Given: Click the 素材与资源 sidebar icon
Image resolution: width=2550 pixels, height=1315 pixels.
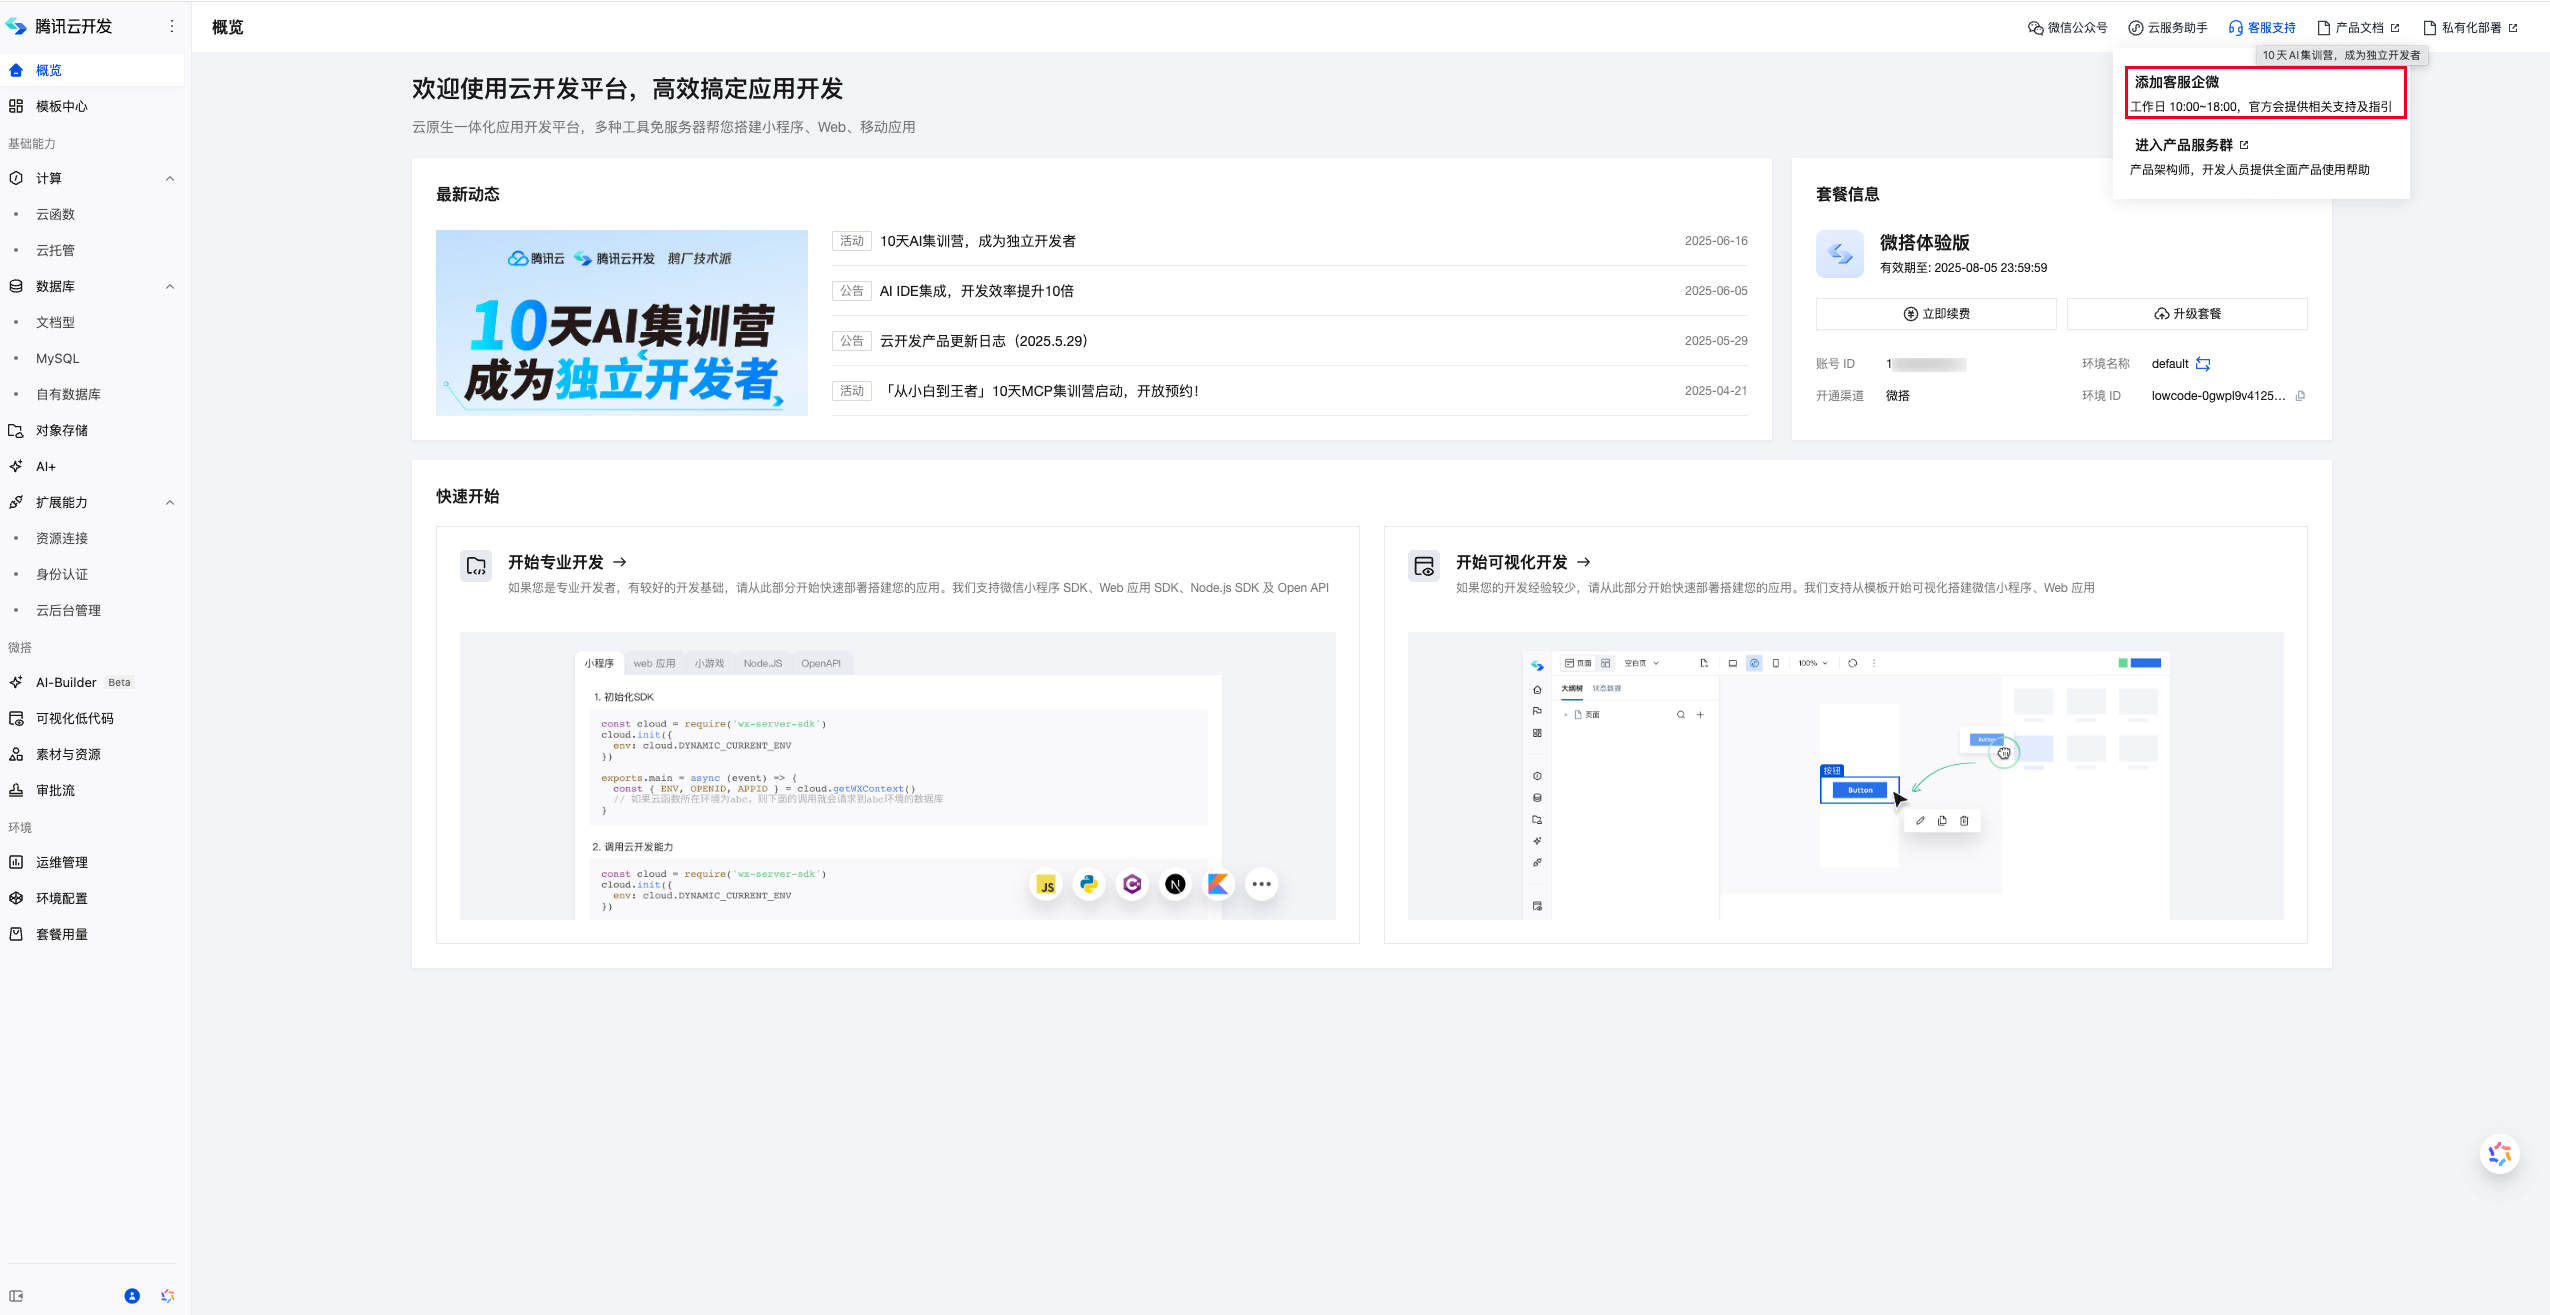Looking at the screenshot, I should pos(16,754).
